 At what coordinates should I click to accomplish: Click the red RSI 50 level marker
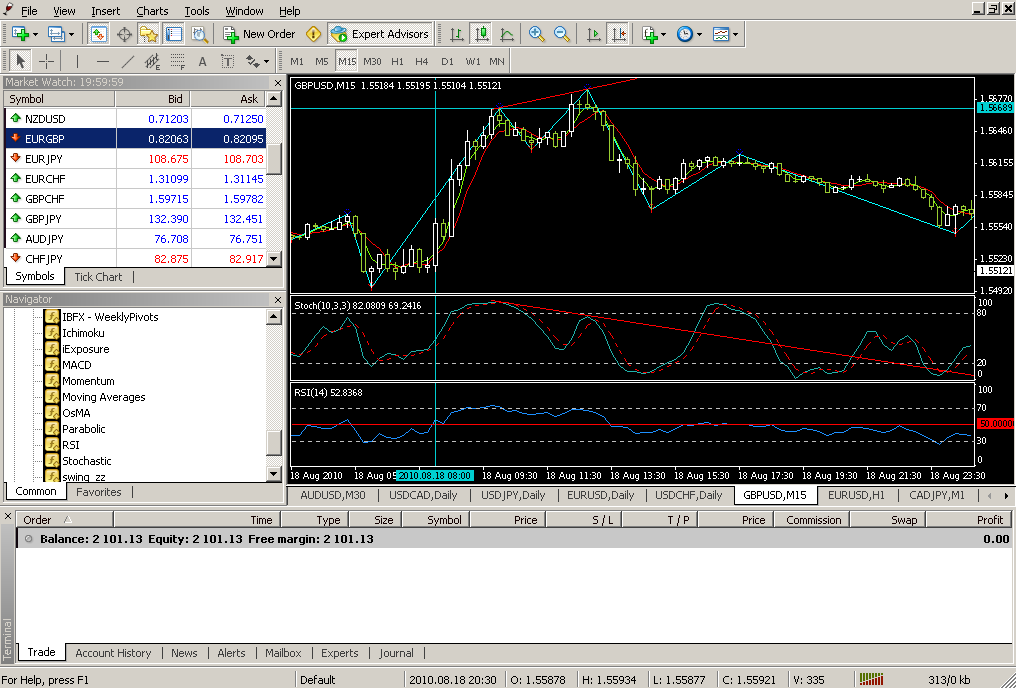click(x=994, y=424)
